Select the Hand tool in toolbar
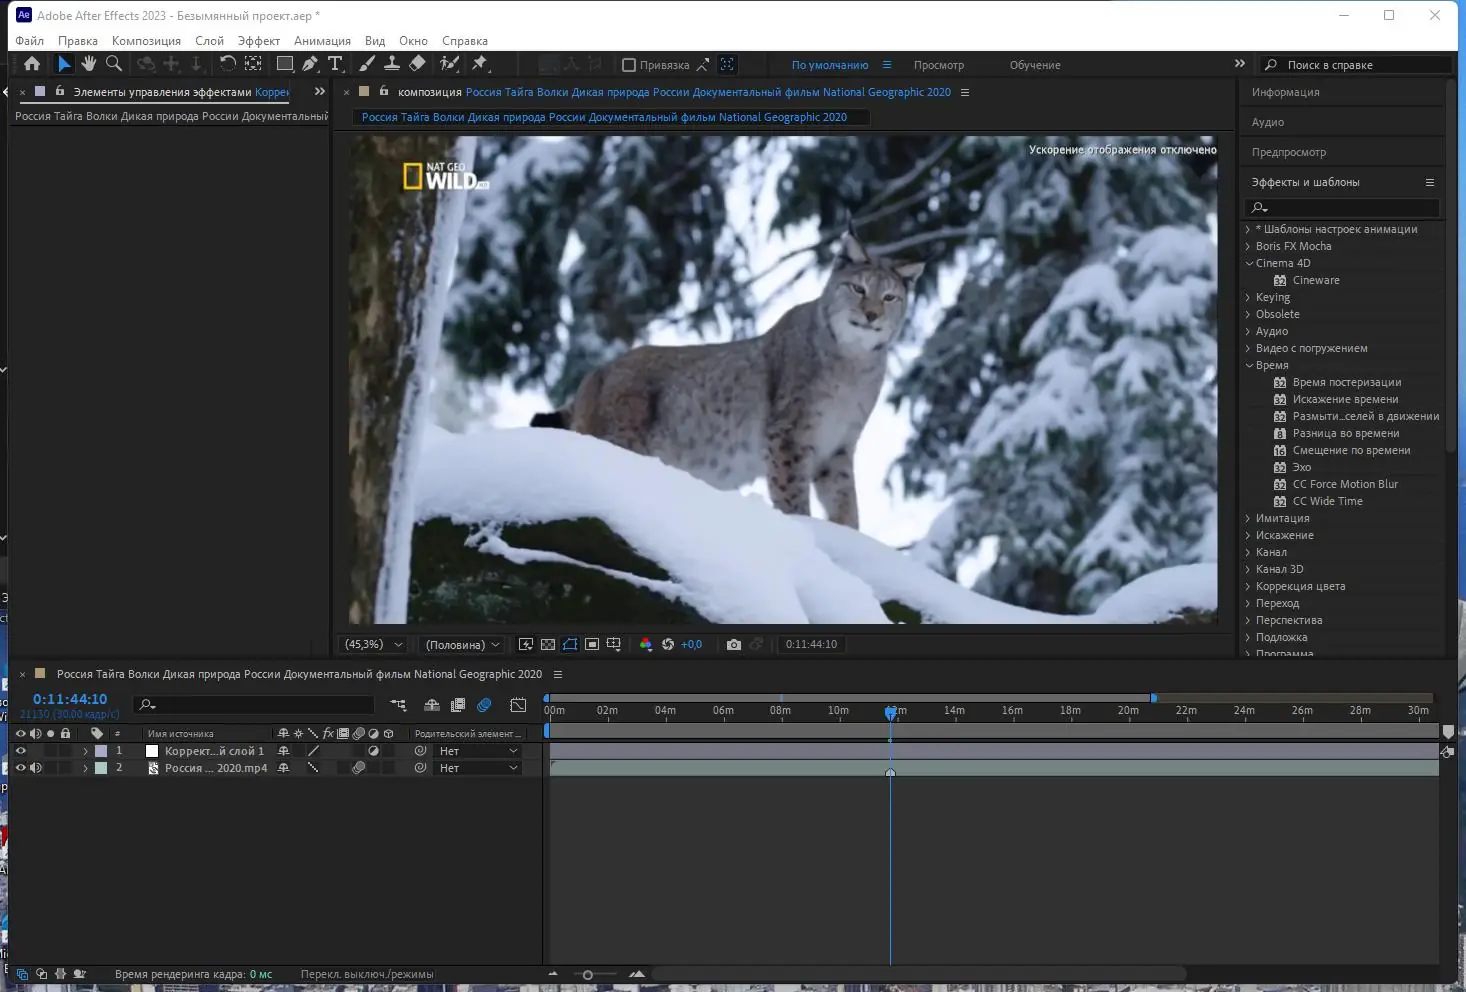1466x992 pixels. pos(89,64)
